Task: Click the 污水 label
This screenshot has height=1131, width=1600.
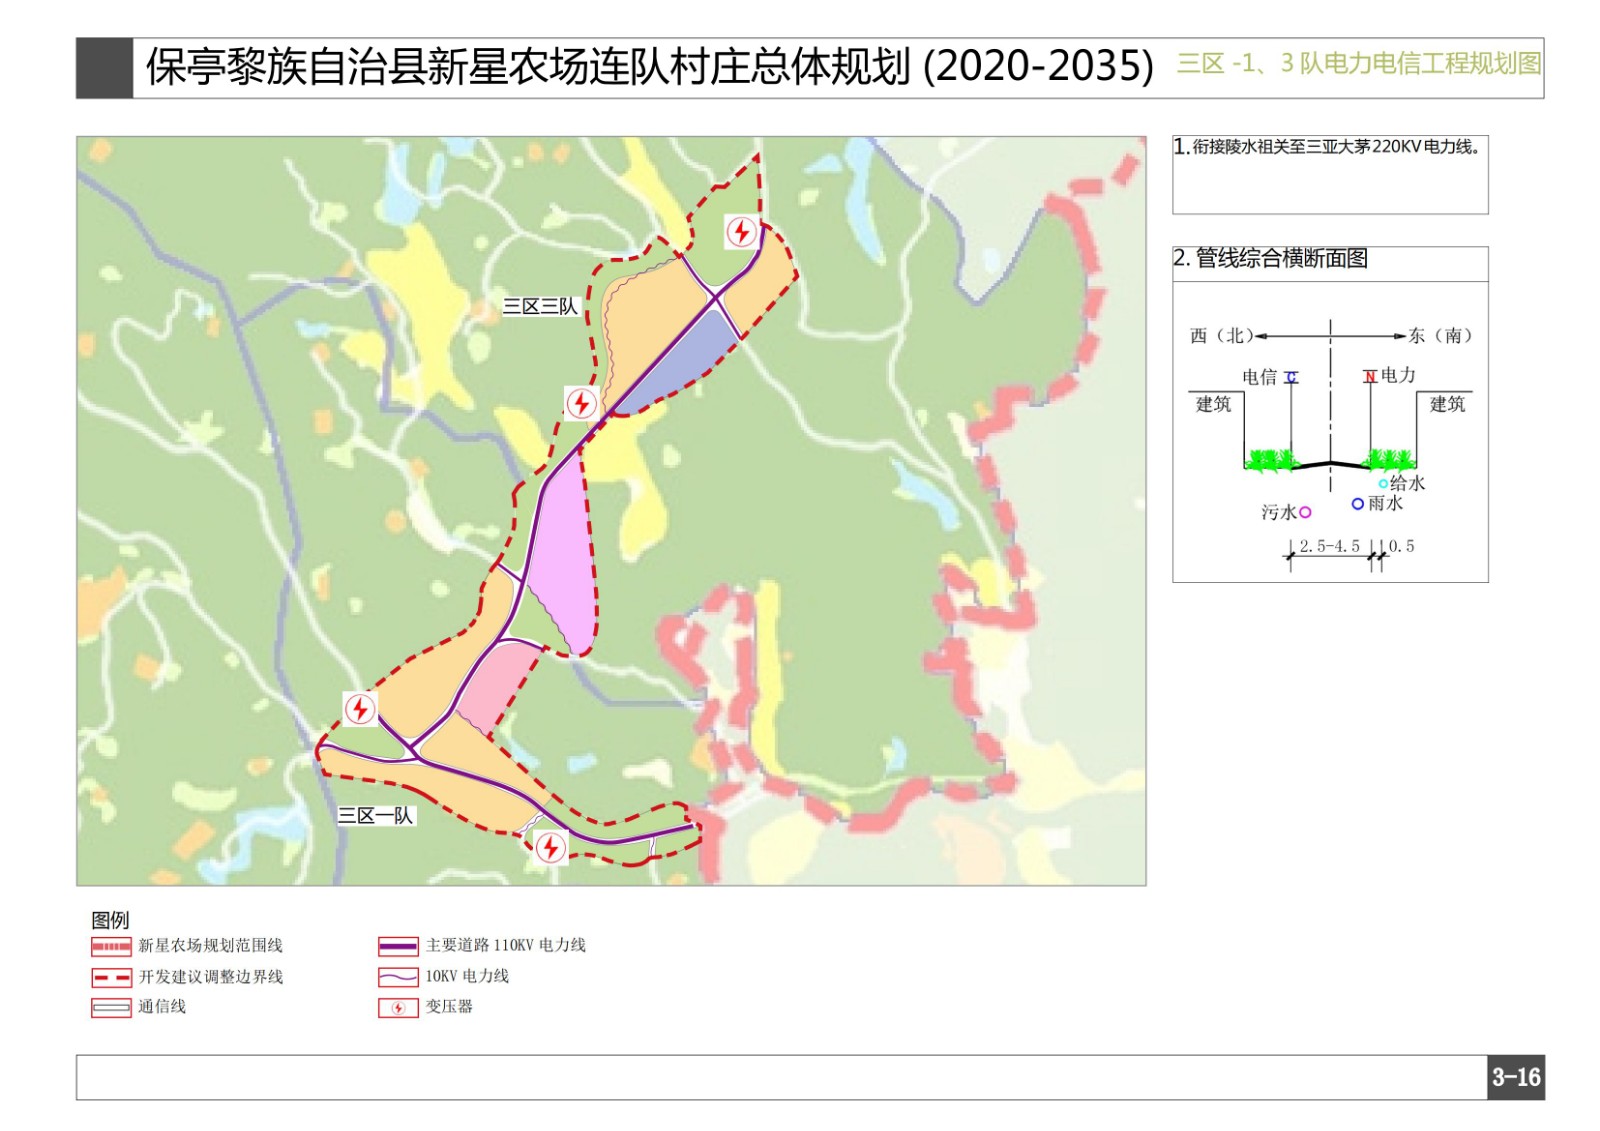Action: pyautogui.click(x=1279, y=513)
